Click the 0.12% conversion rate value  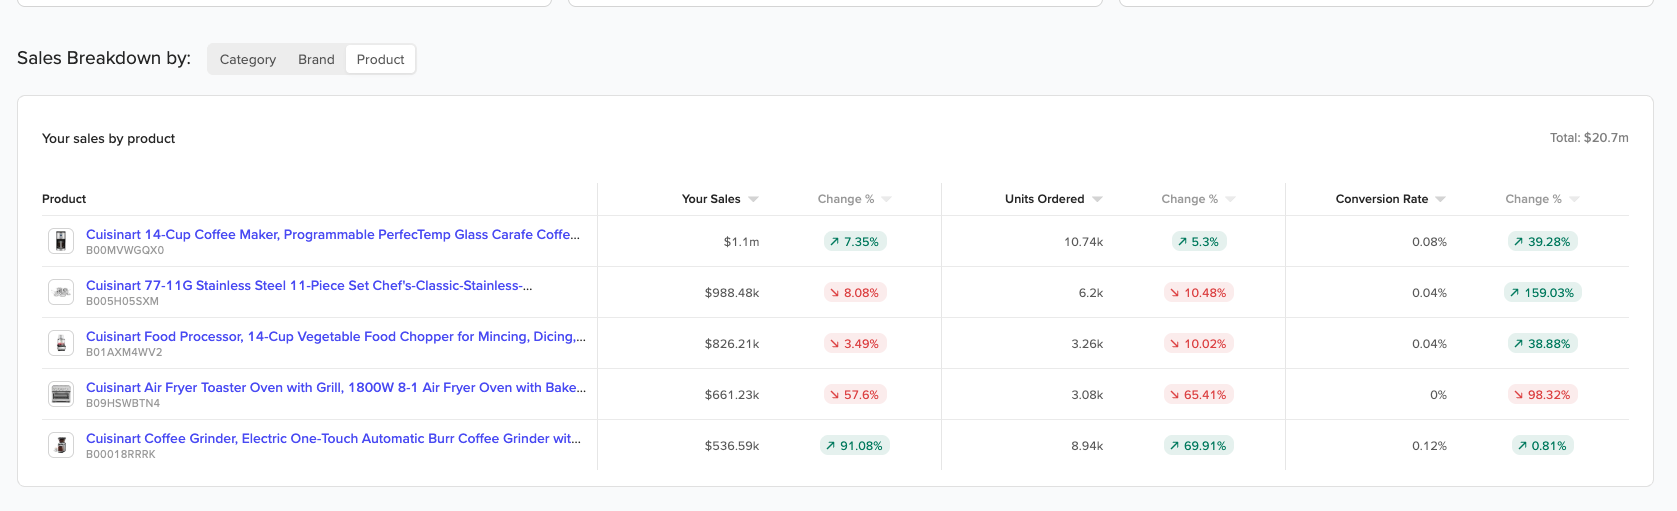pos(1429,446)
